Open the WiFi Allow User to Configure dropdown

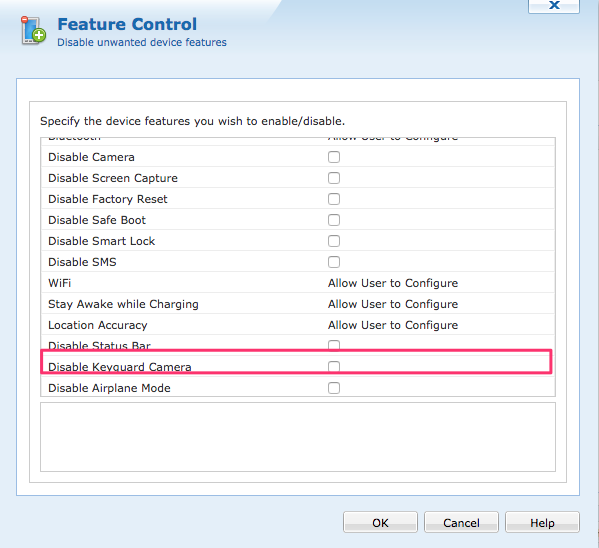click(393, 283)
